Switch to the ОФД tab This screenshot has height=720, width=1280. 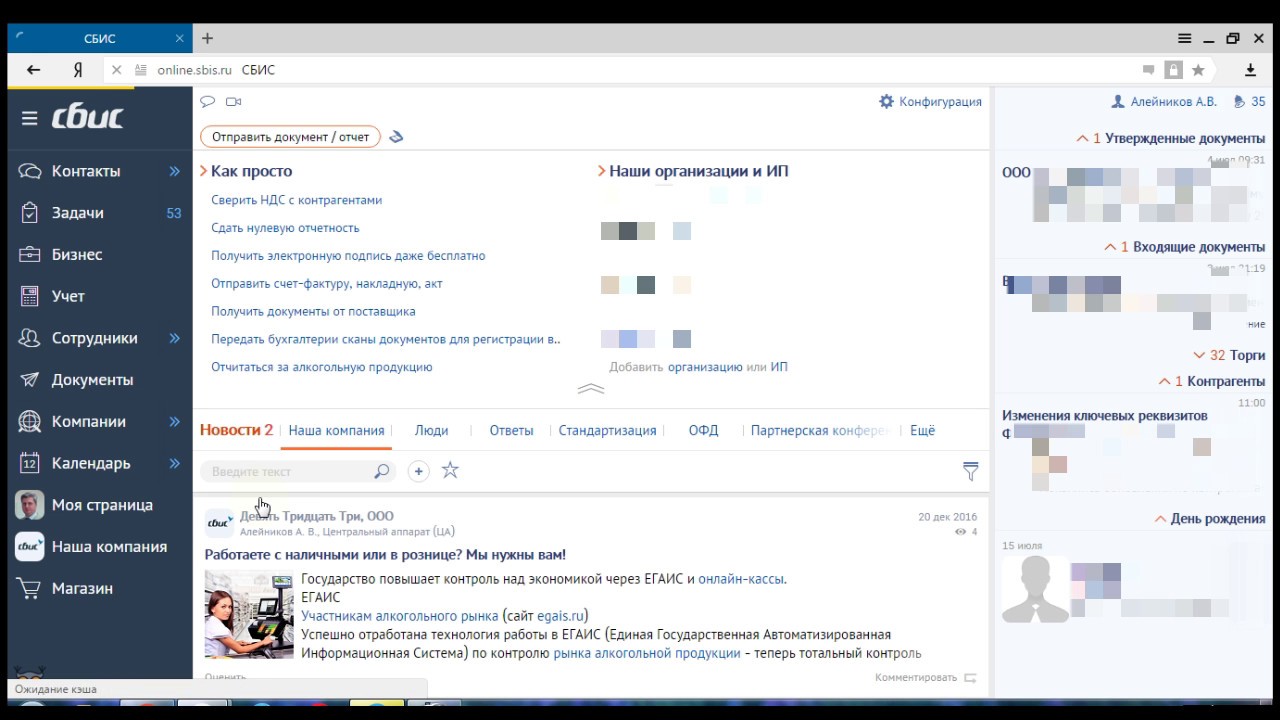coord(703,430)
